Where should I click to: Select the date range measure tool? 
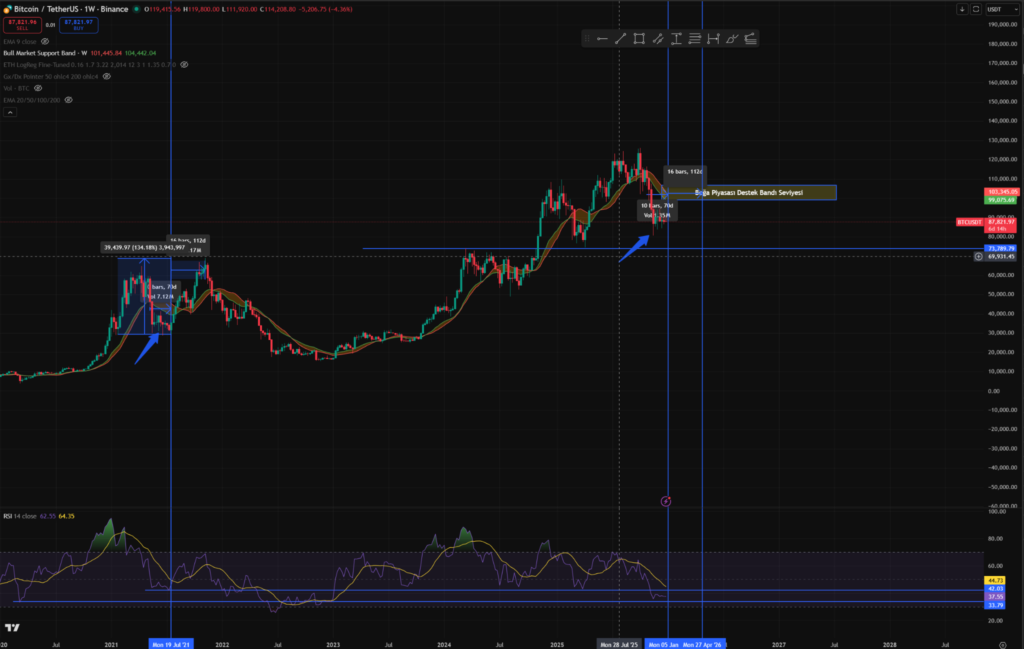click(x=714, y=39)
